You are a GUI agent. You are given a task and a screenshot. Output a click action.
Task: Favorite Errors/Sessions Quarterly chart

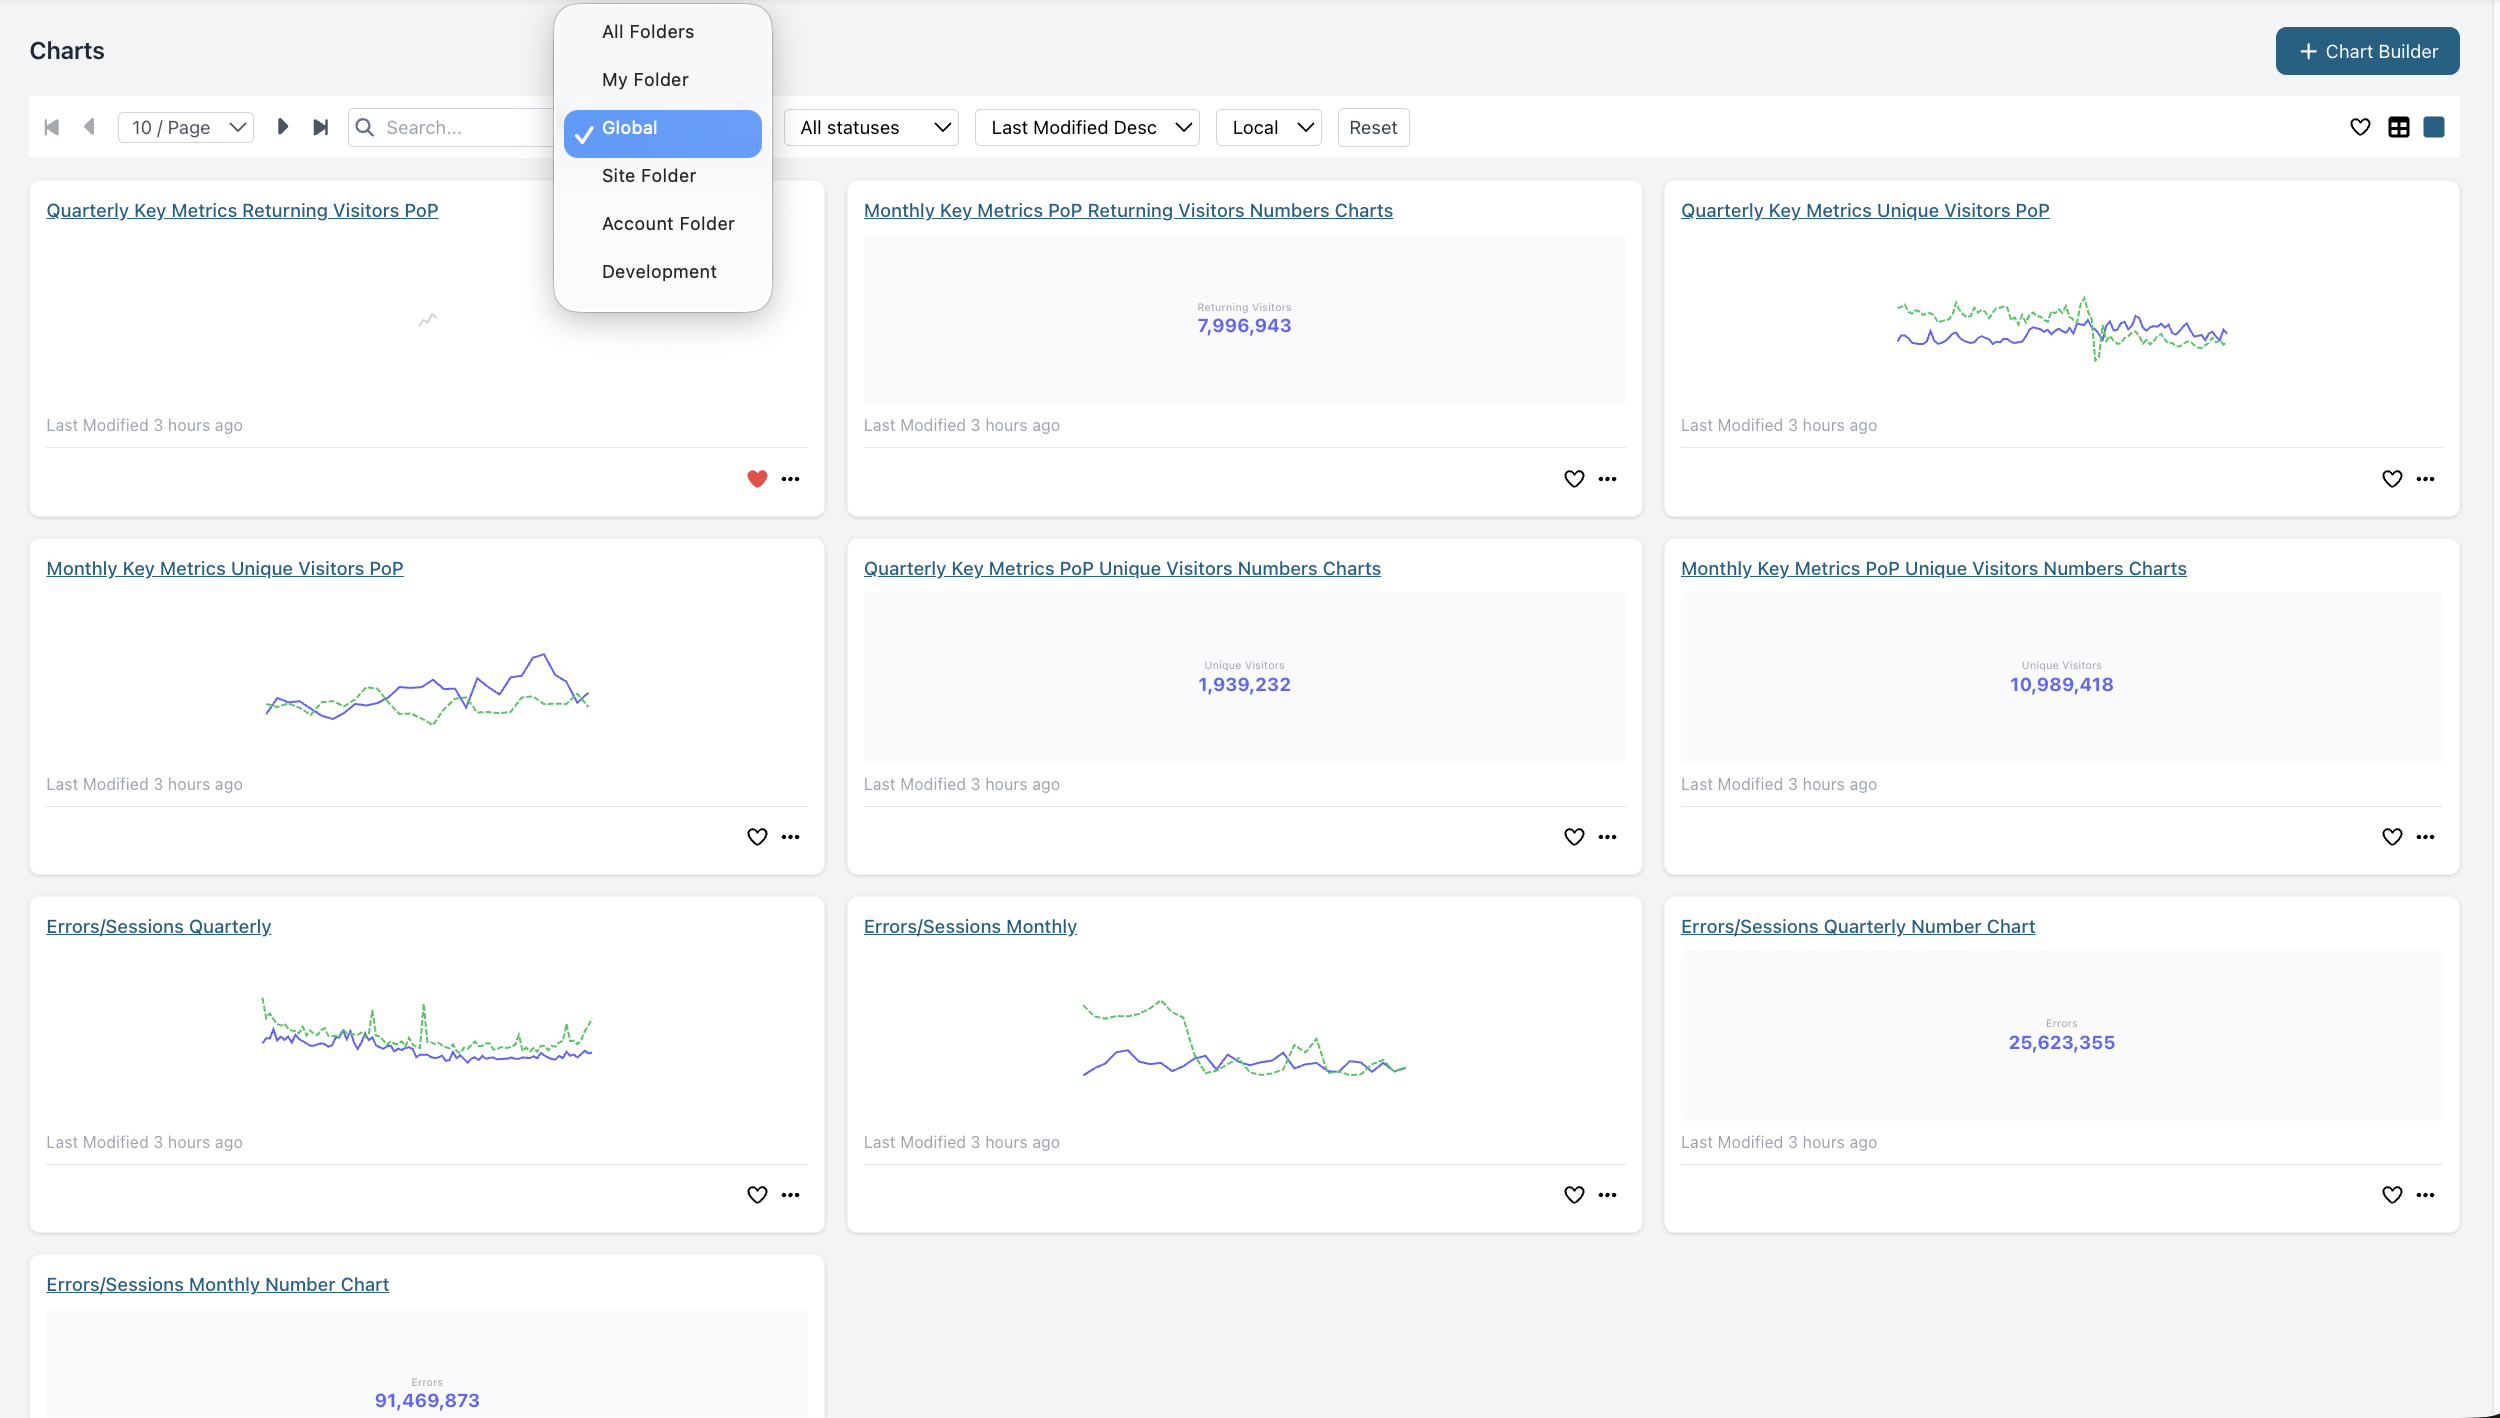757,1195
